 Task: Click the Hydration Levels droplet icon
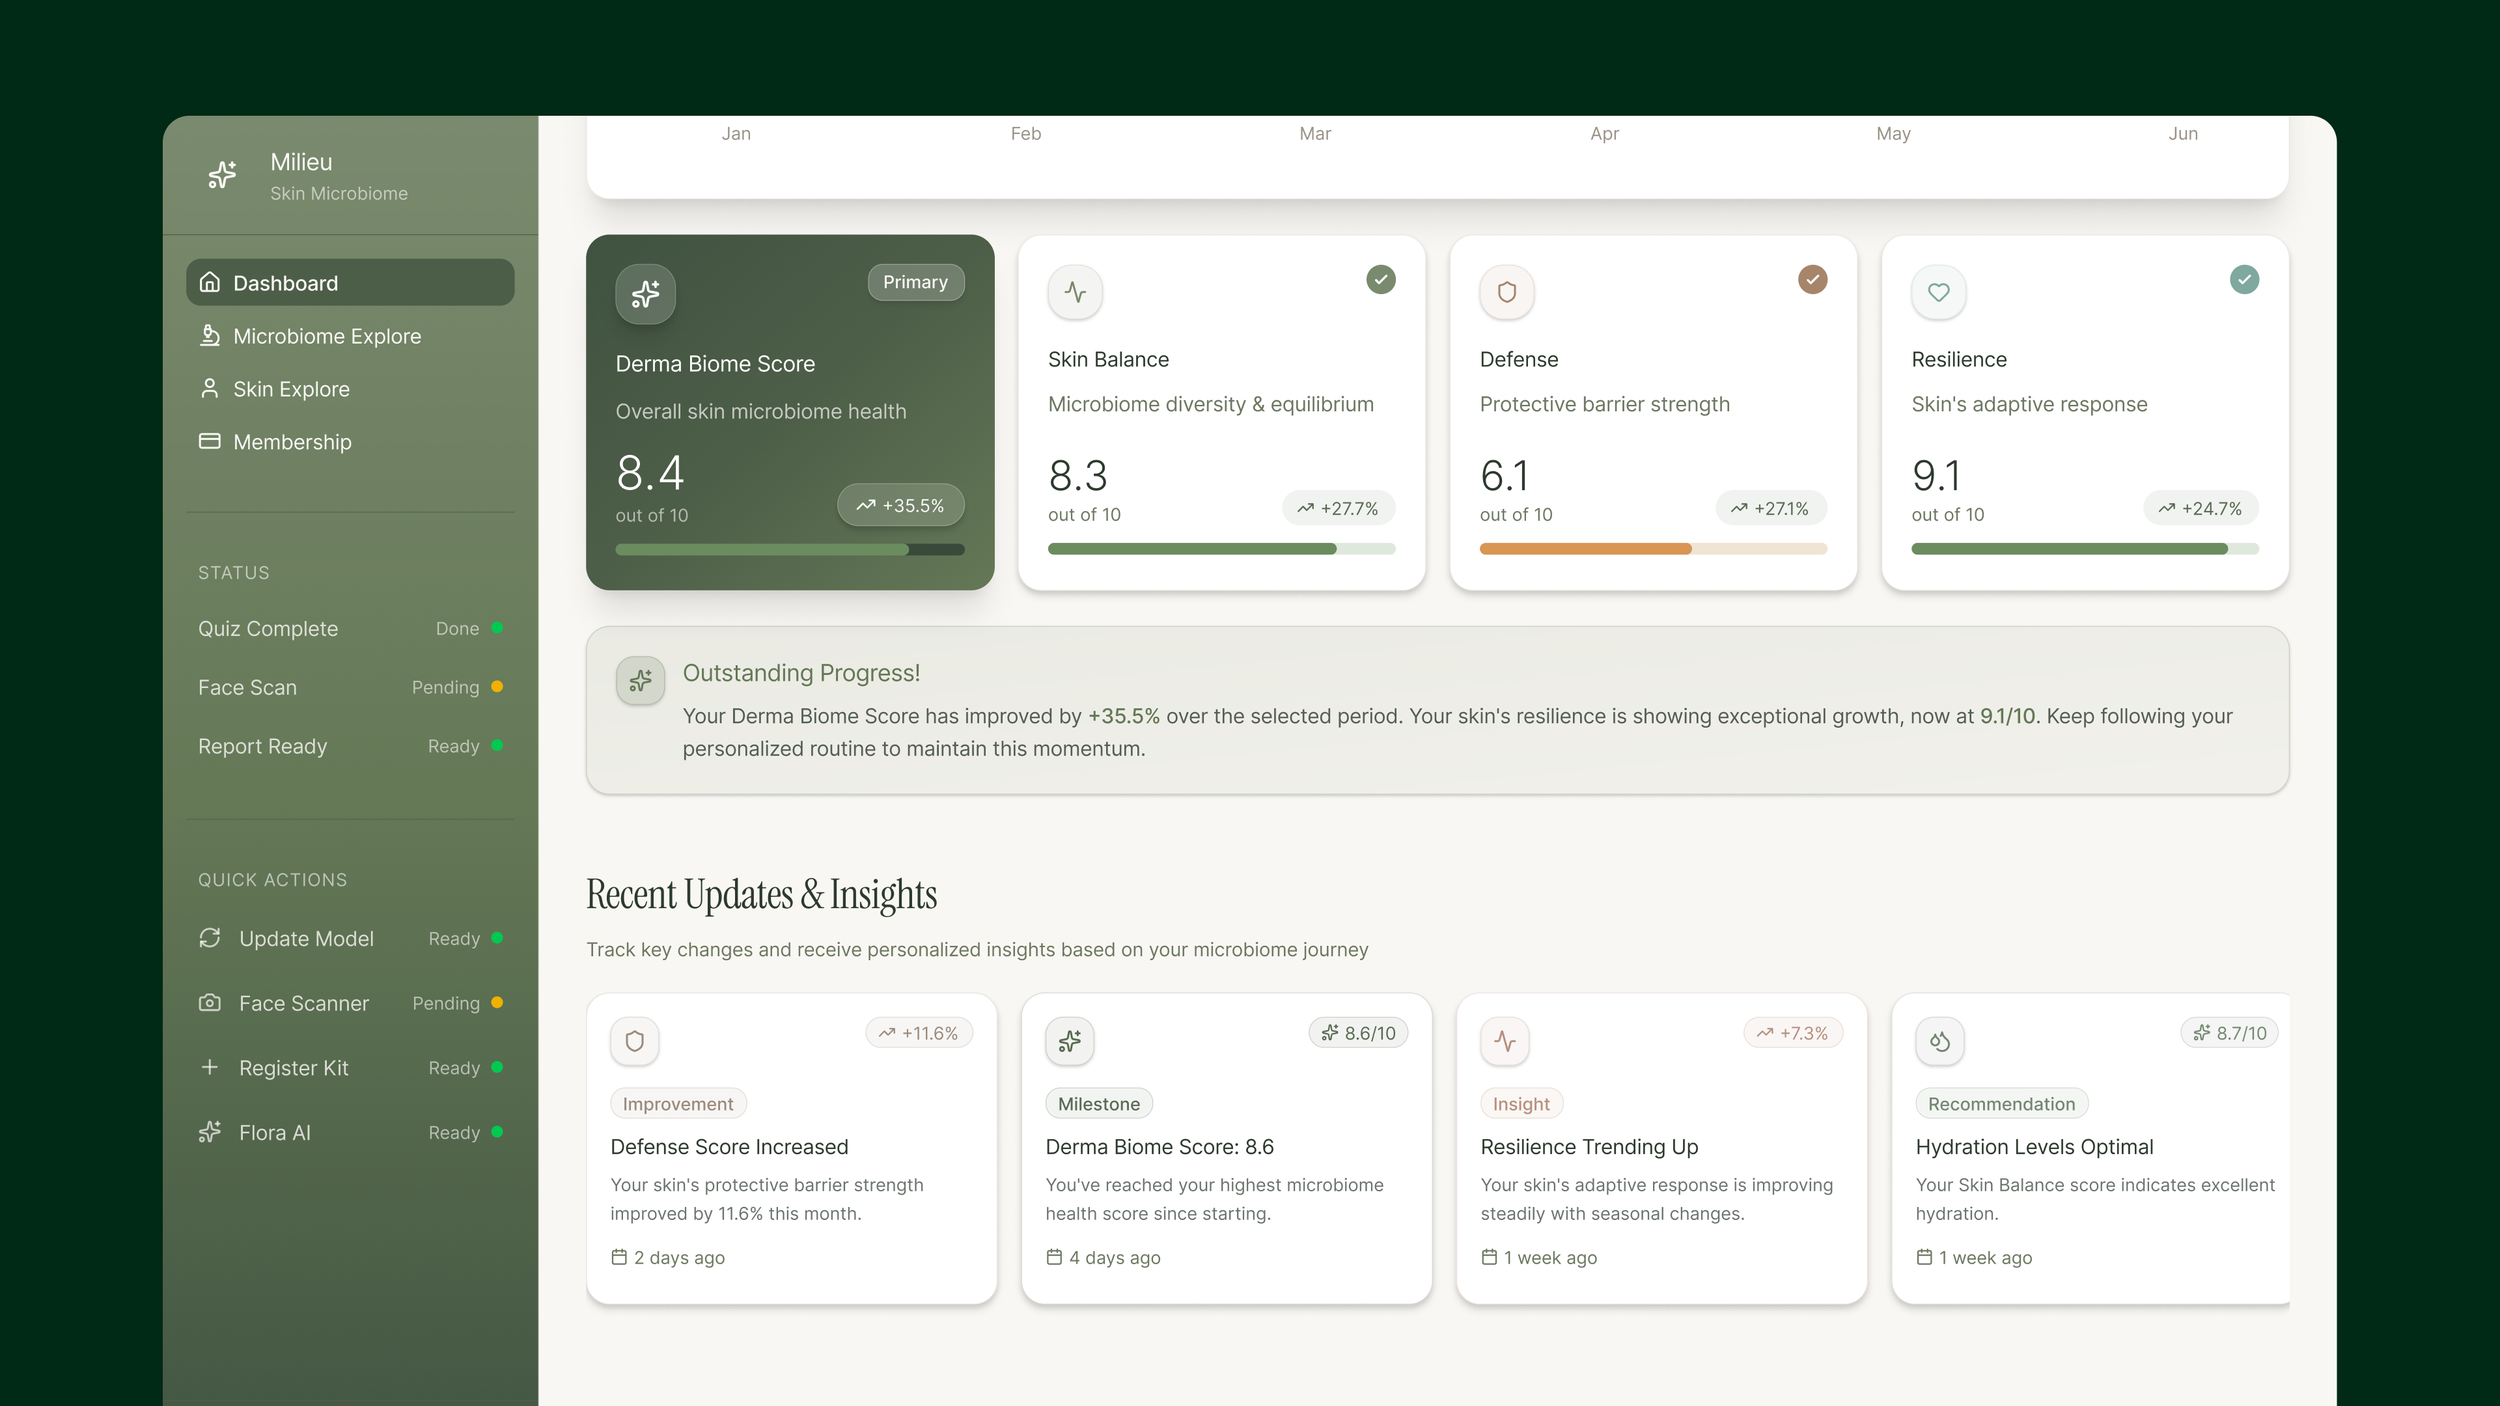coord(1939,1041)
